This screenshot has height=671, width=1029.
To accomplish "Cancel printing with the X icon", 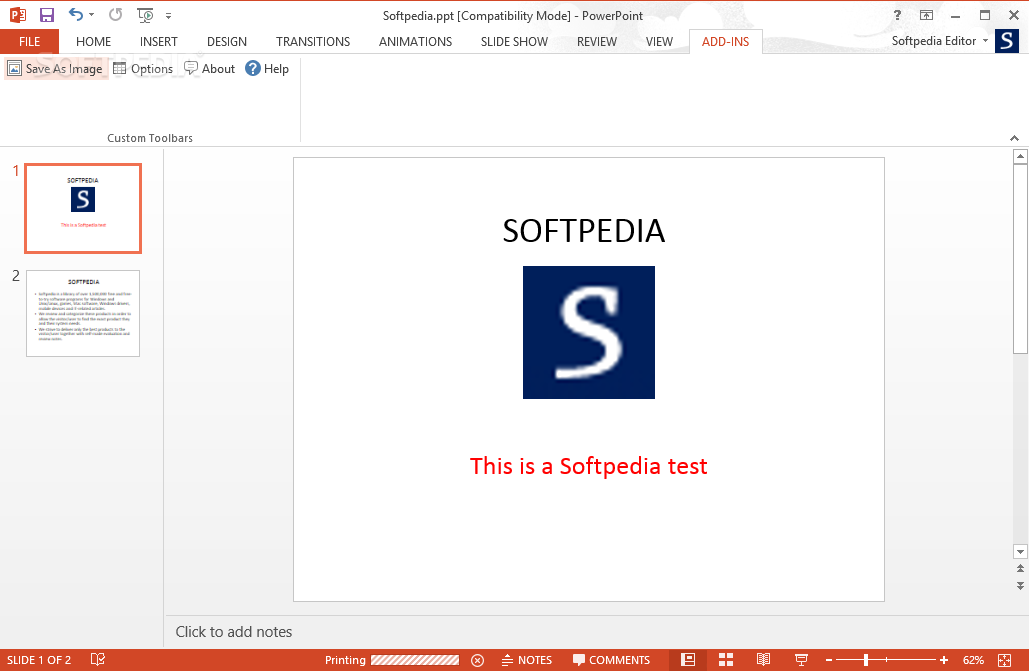I will (x=478, y=660).
